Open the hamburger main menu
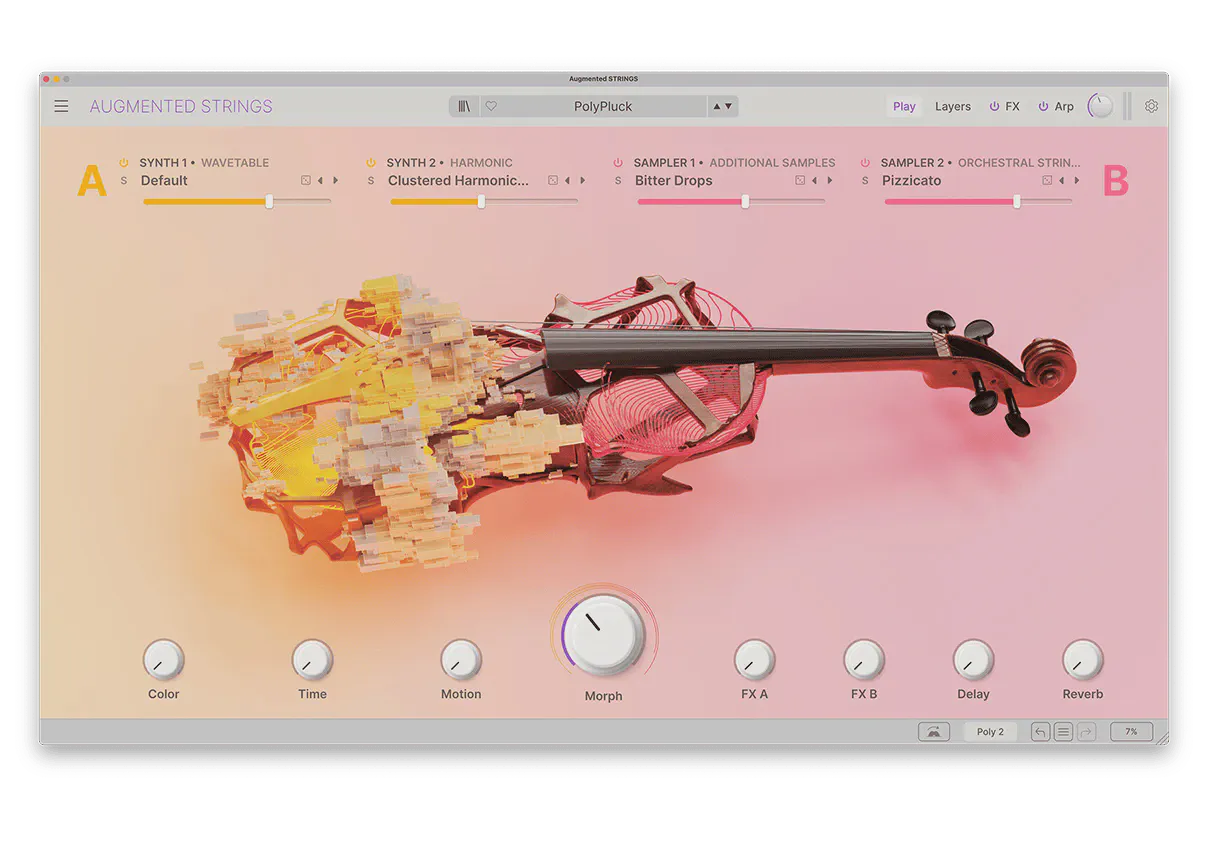This screenshot has height=843, width=1209. point(62,106)
